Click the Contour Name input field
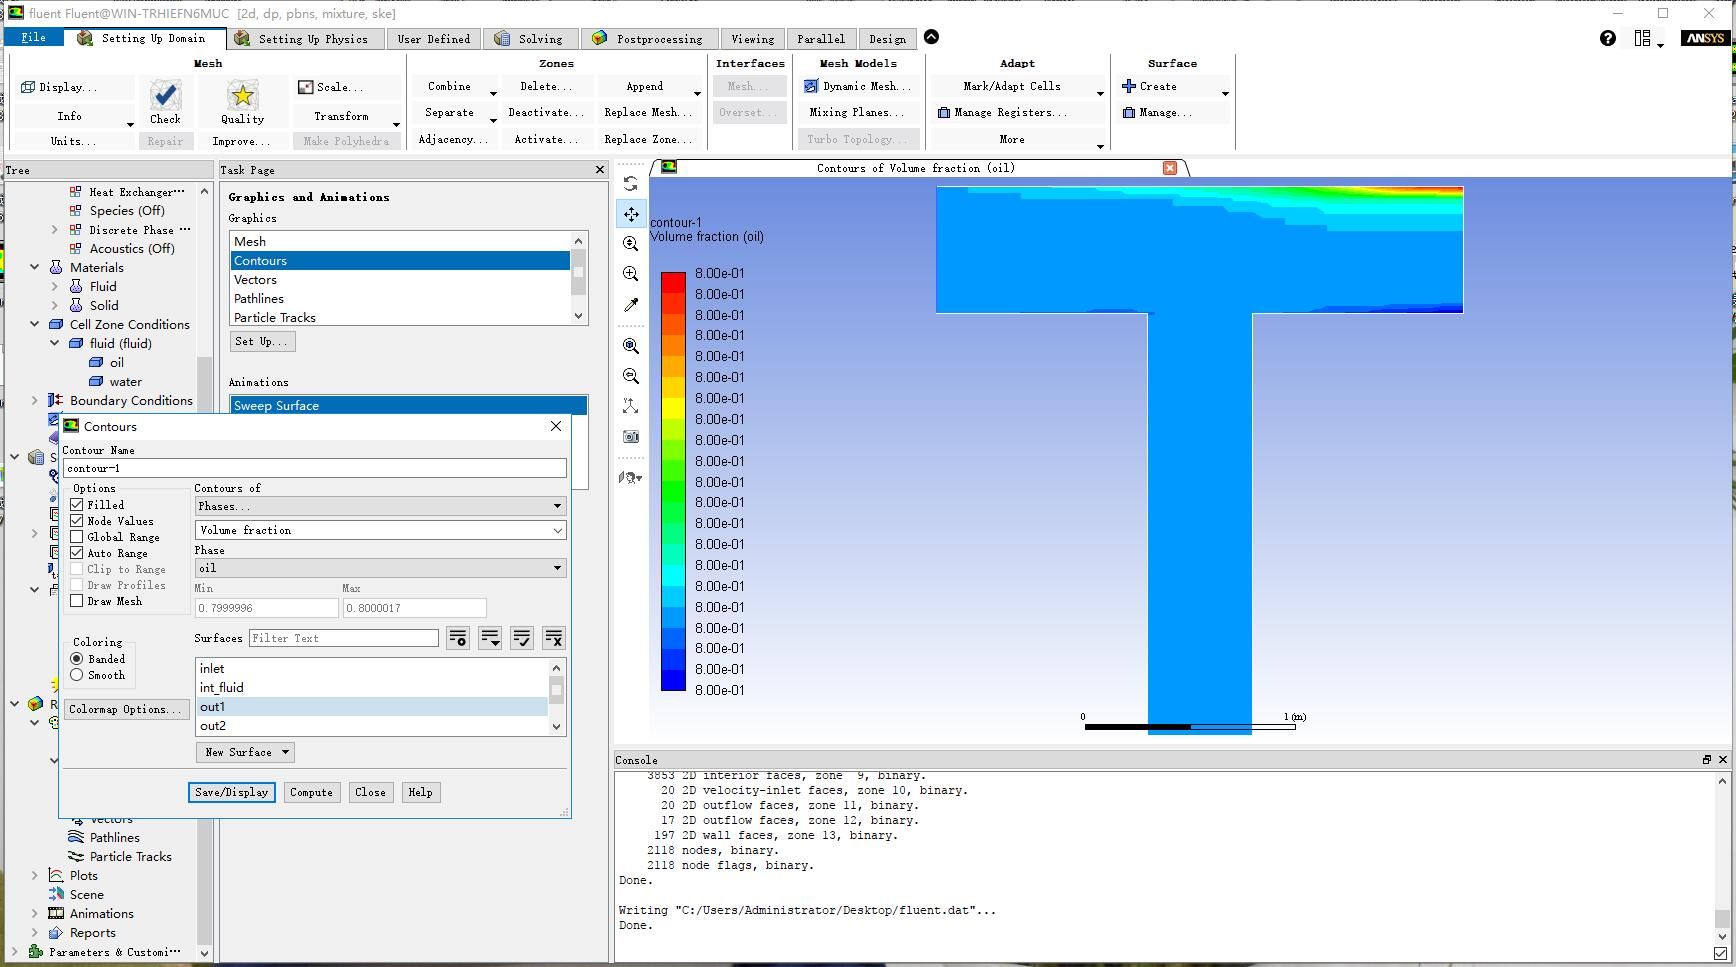Image resolution: width=1736 pixels, height=967 pixels. point(315,468)
